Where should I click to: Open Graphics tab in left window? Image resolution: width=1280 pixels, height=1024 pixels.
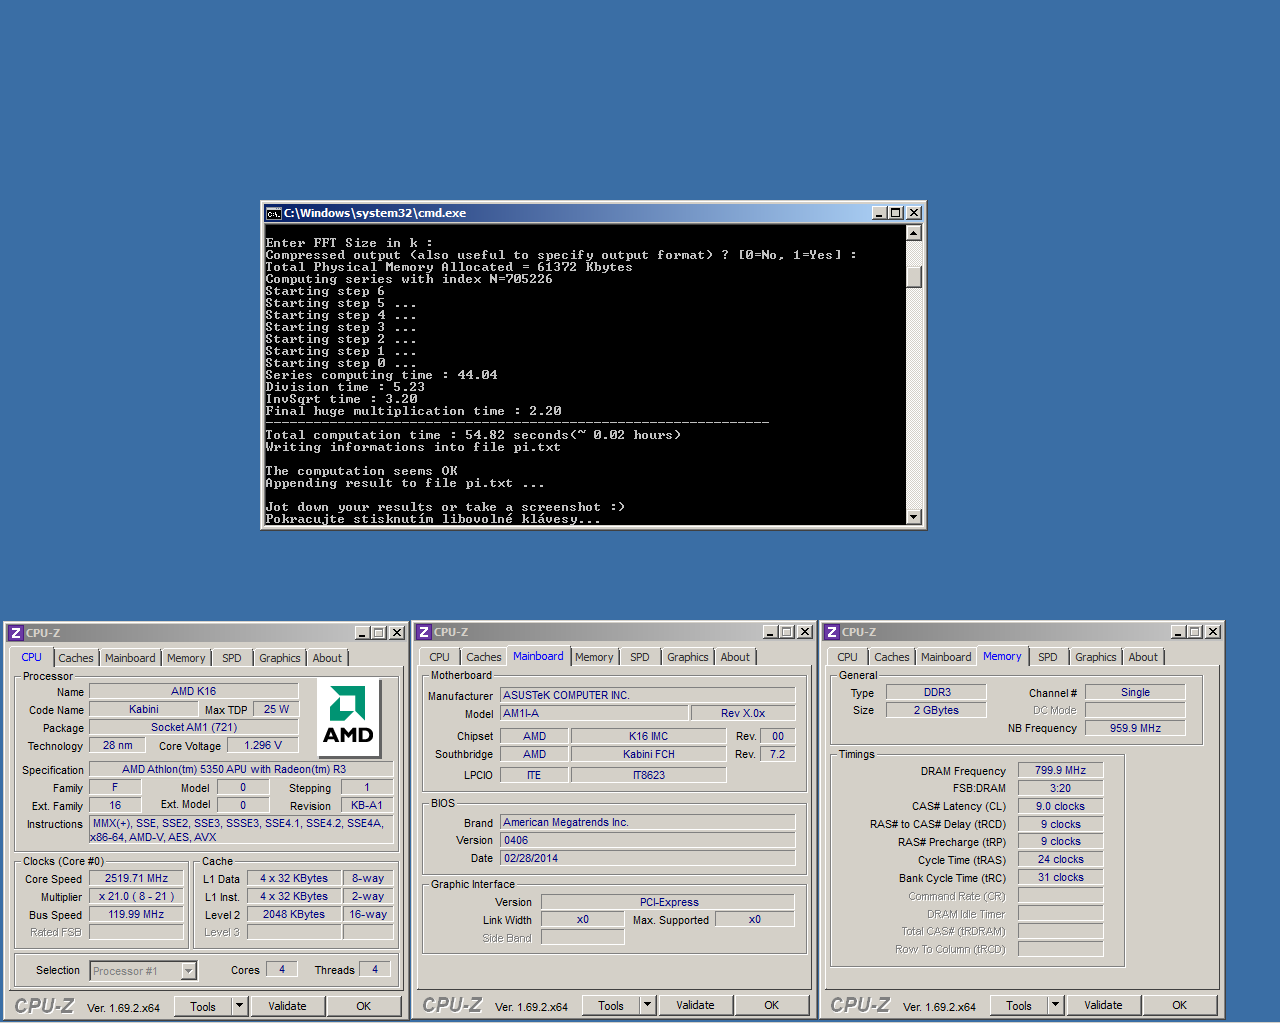coord(280,658)
